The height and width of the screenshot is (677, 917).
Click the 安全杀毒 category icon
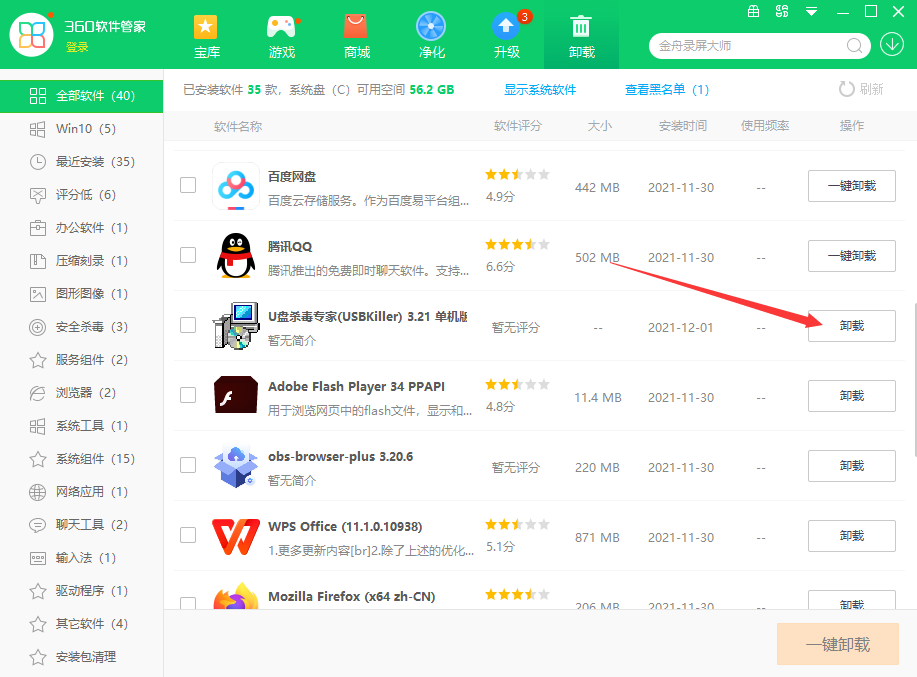pyautogui.click(x=37, y=327)
